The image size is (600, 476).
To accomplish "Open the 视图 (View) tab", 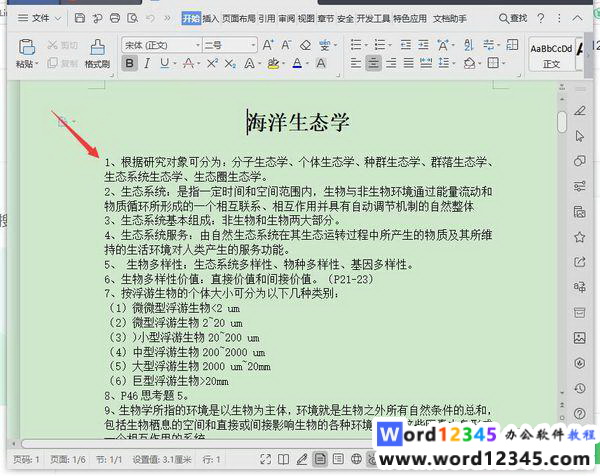I will coord(306,18).
